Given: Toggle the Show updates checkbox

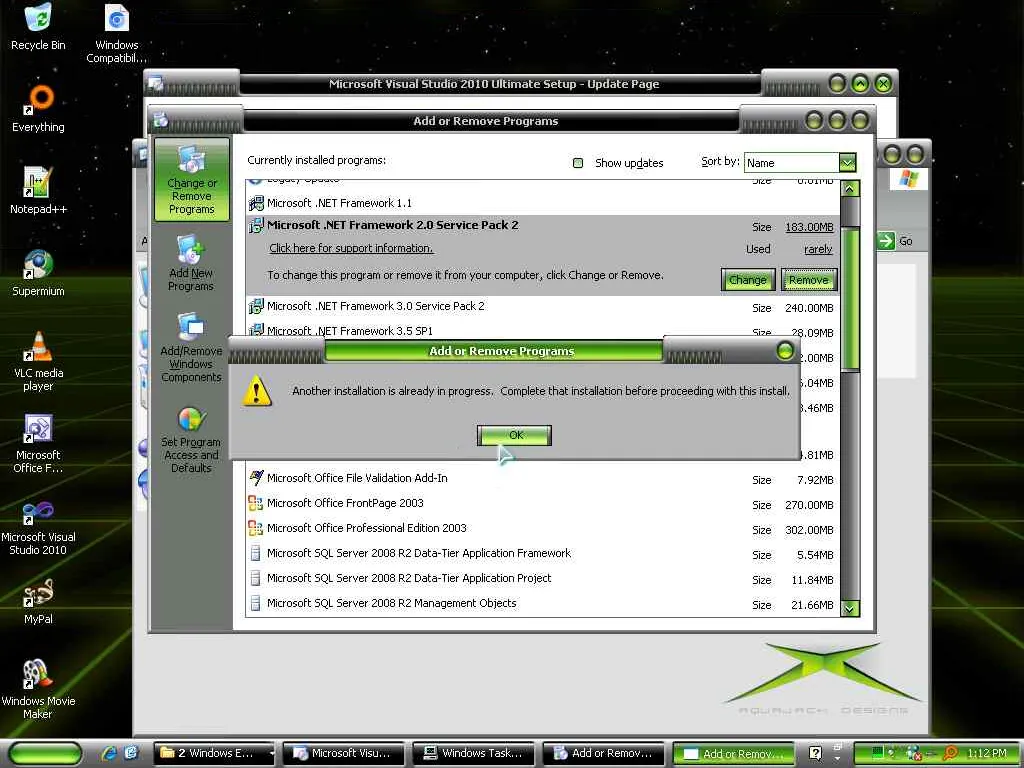Looking at the screenshot, I should point(578,163).
